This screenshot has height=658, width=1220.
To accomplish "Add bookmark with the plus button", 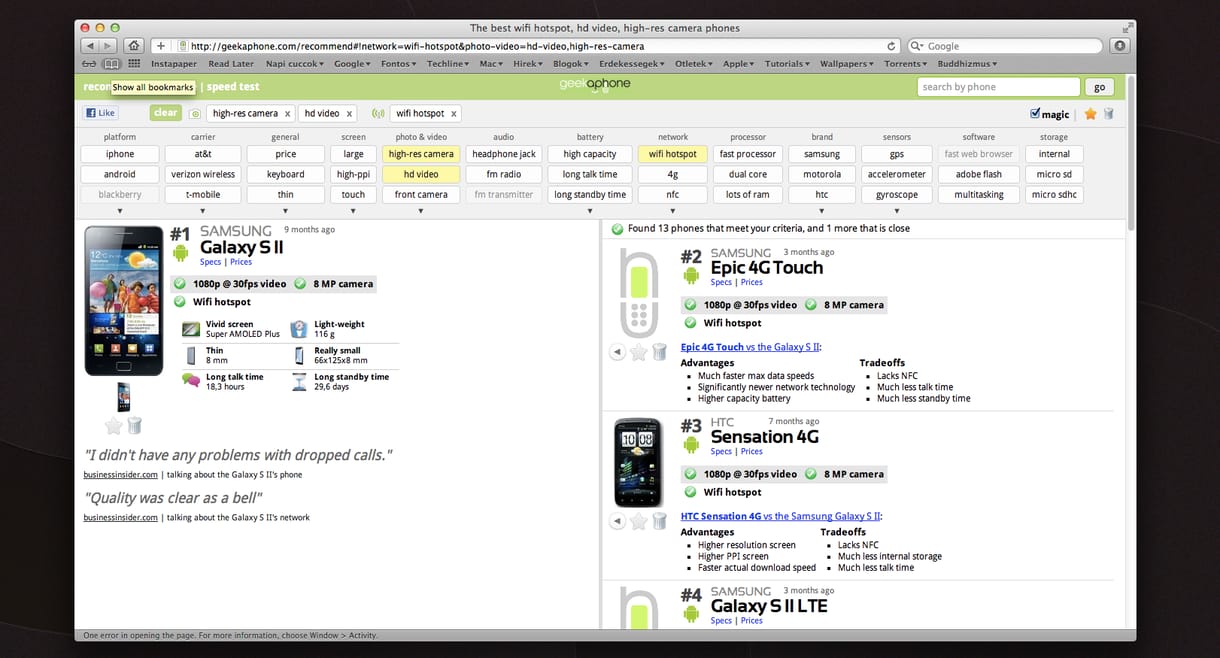I will click(x=160, y=46).
